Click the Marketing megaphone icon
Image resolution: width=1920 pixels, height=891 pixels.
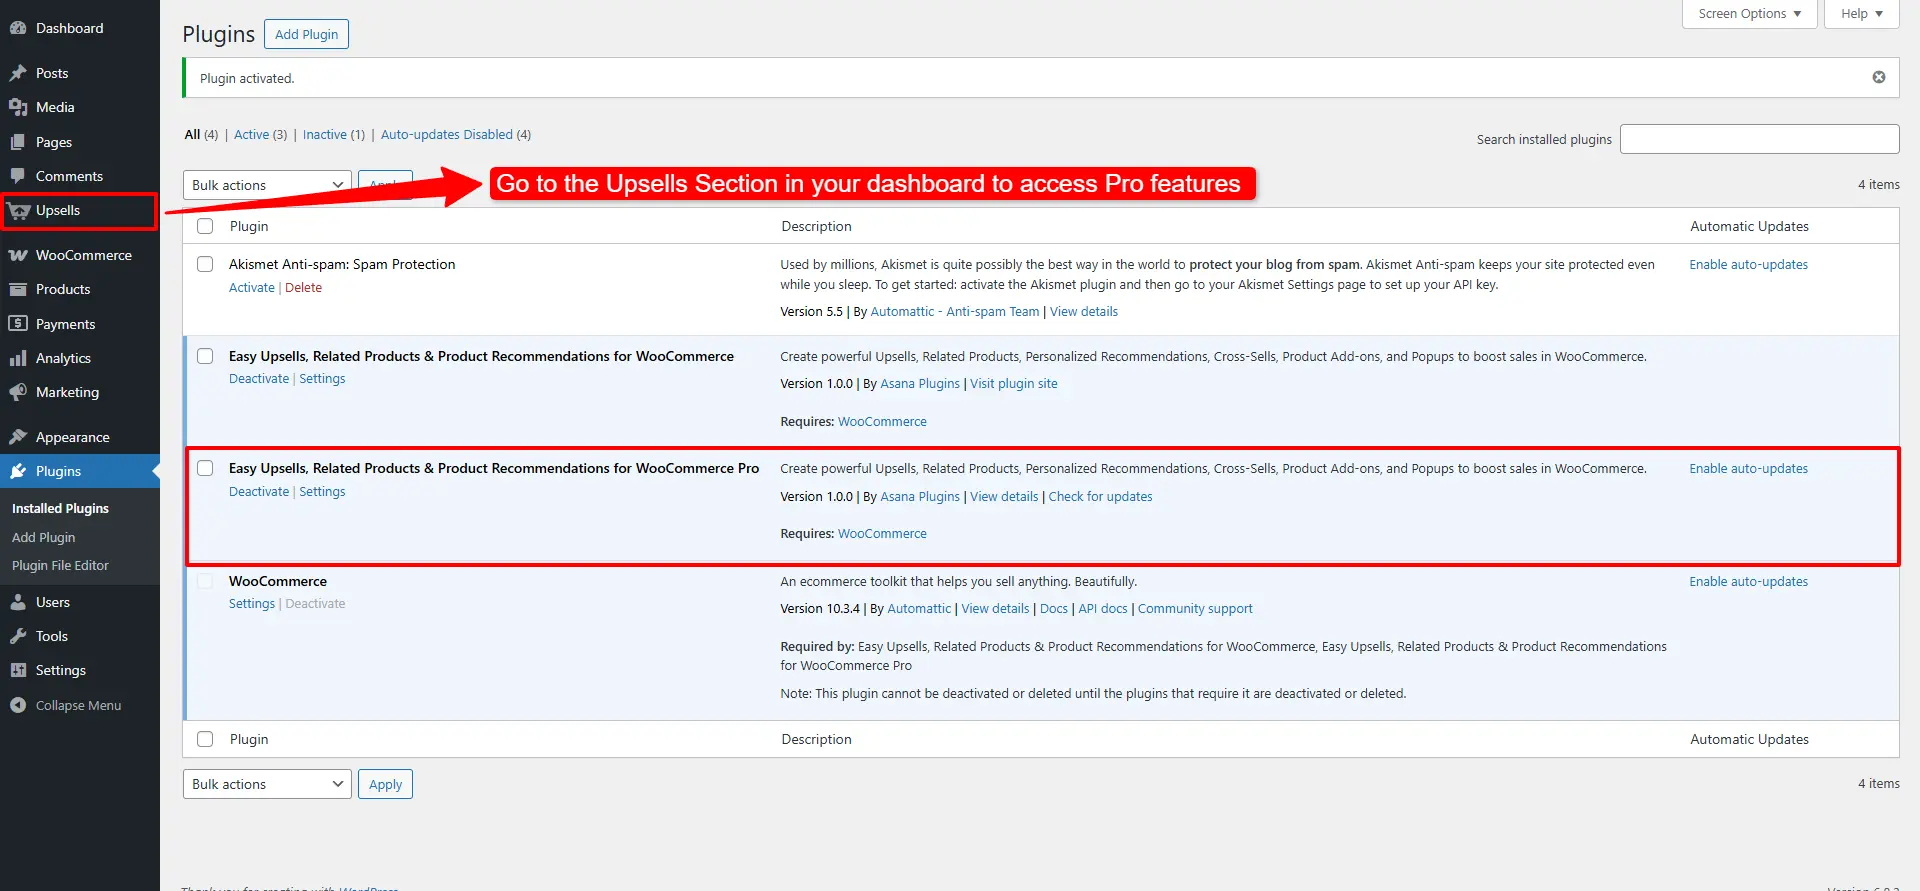click(x=18, y=392)
